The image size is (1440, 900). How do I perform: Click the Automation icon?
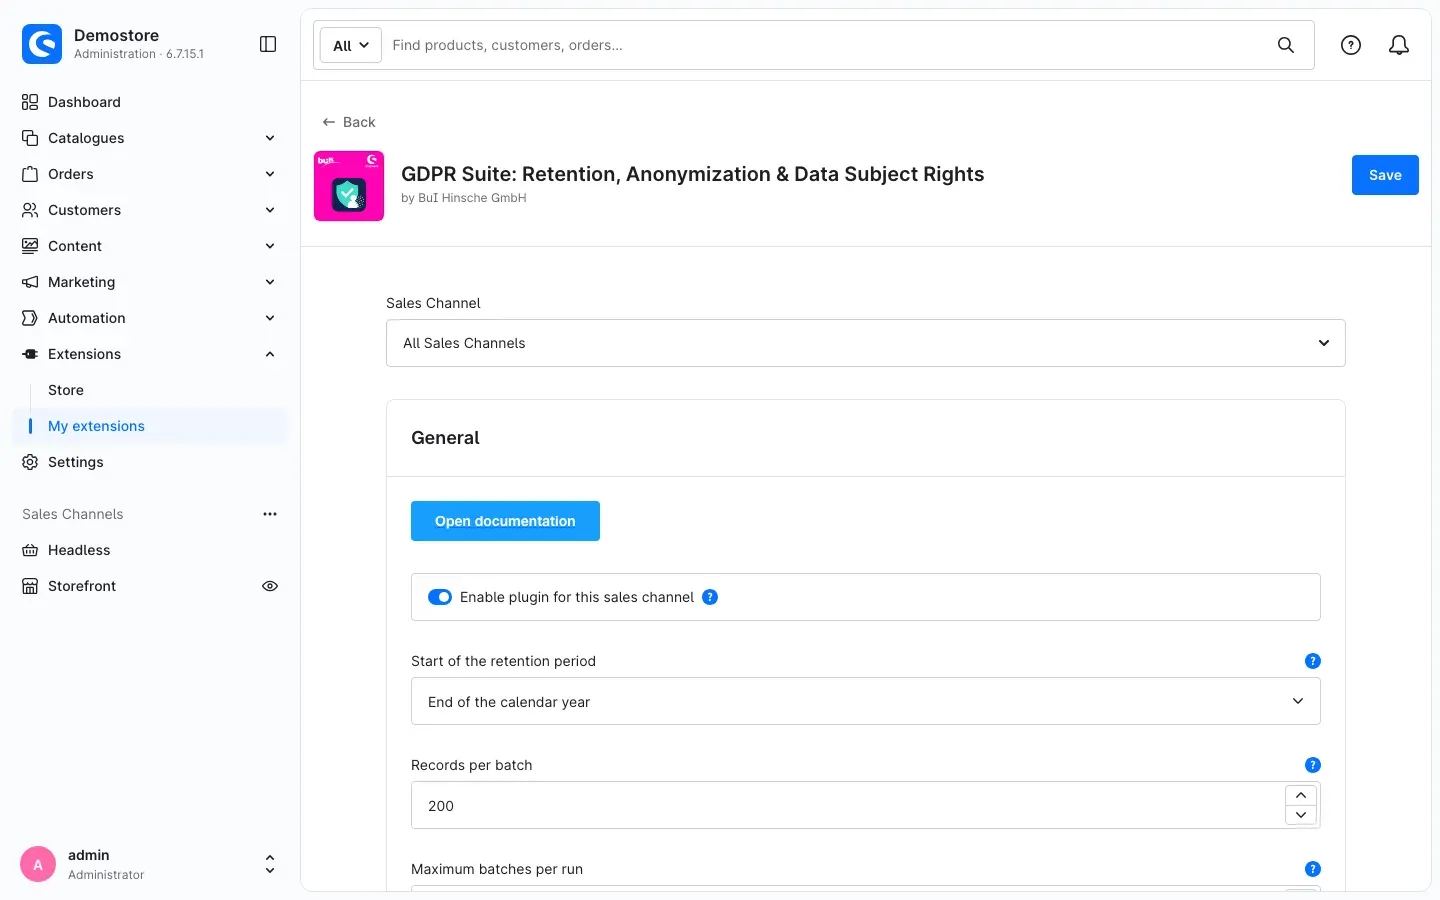coord(30,318)
